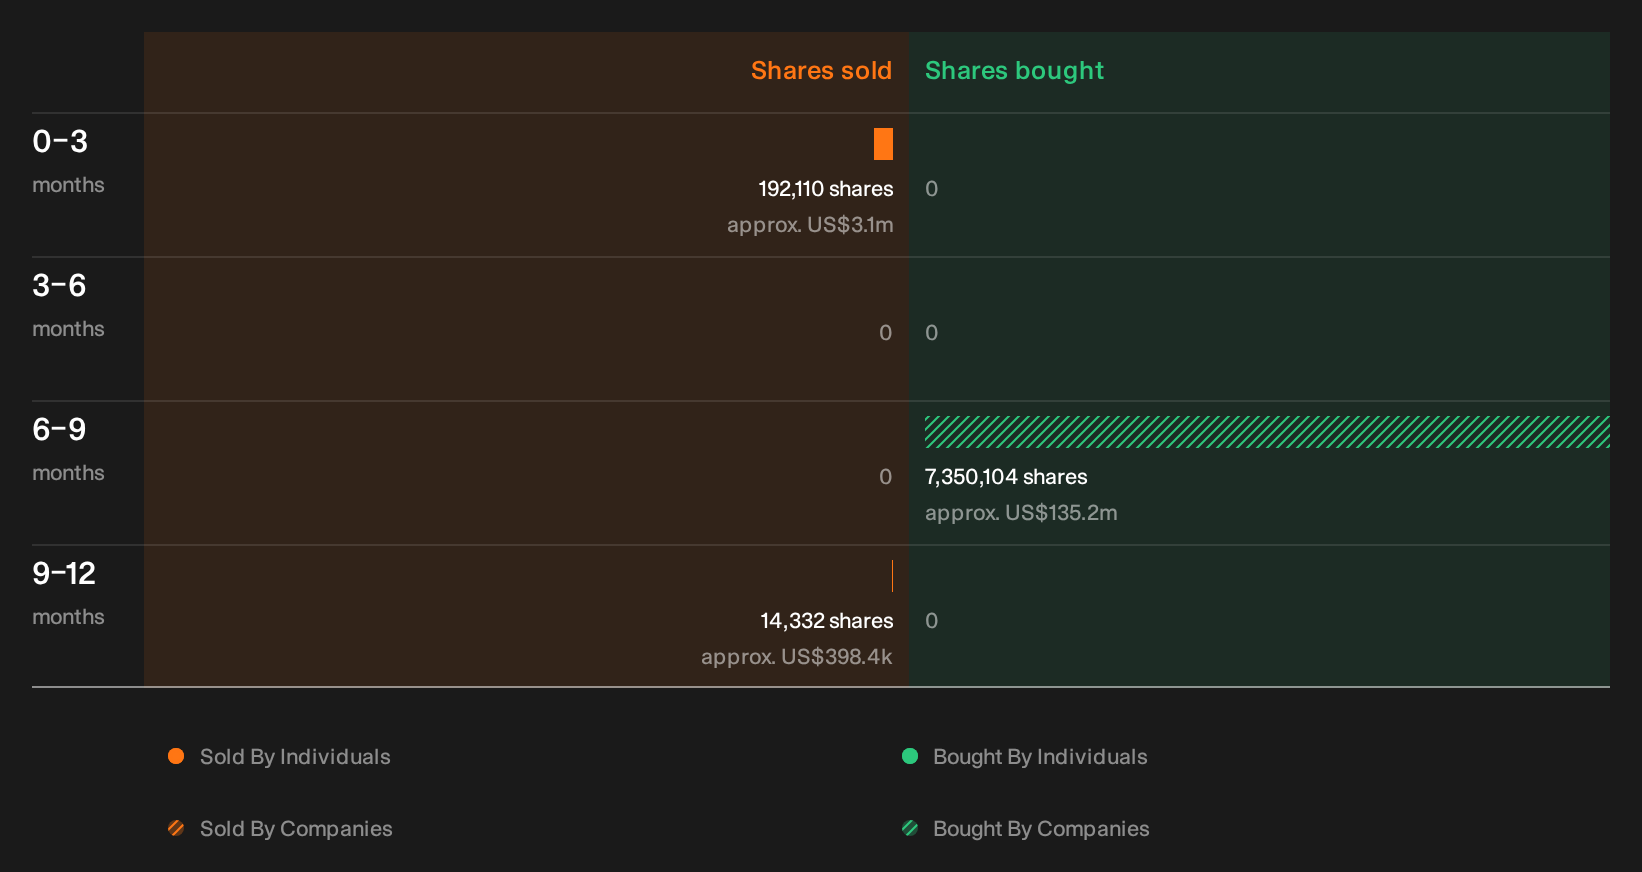The width and height of the screenshot is (1642, 872).
Task: Click the approx. US$3.1m value
Action: click(810, 225)
